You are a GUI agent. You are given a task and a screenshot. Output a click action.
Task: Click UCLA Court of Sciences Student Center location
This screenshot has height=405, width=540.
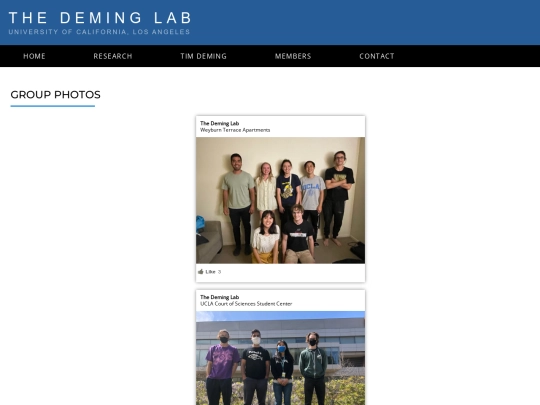click(x=246, y=304)
